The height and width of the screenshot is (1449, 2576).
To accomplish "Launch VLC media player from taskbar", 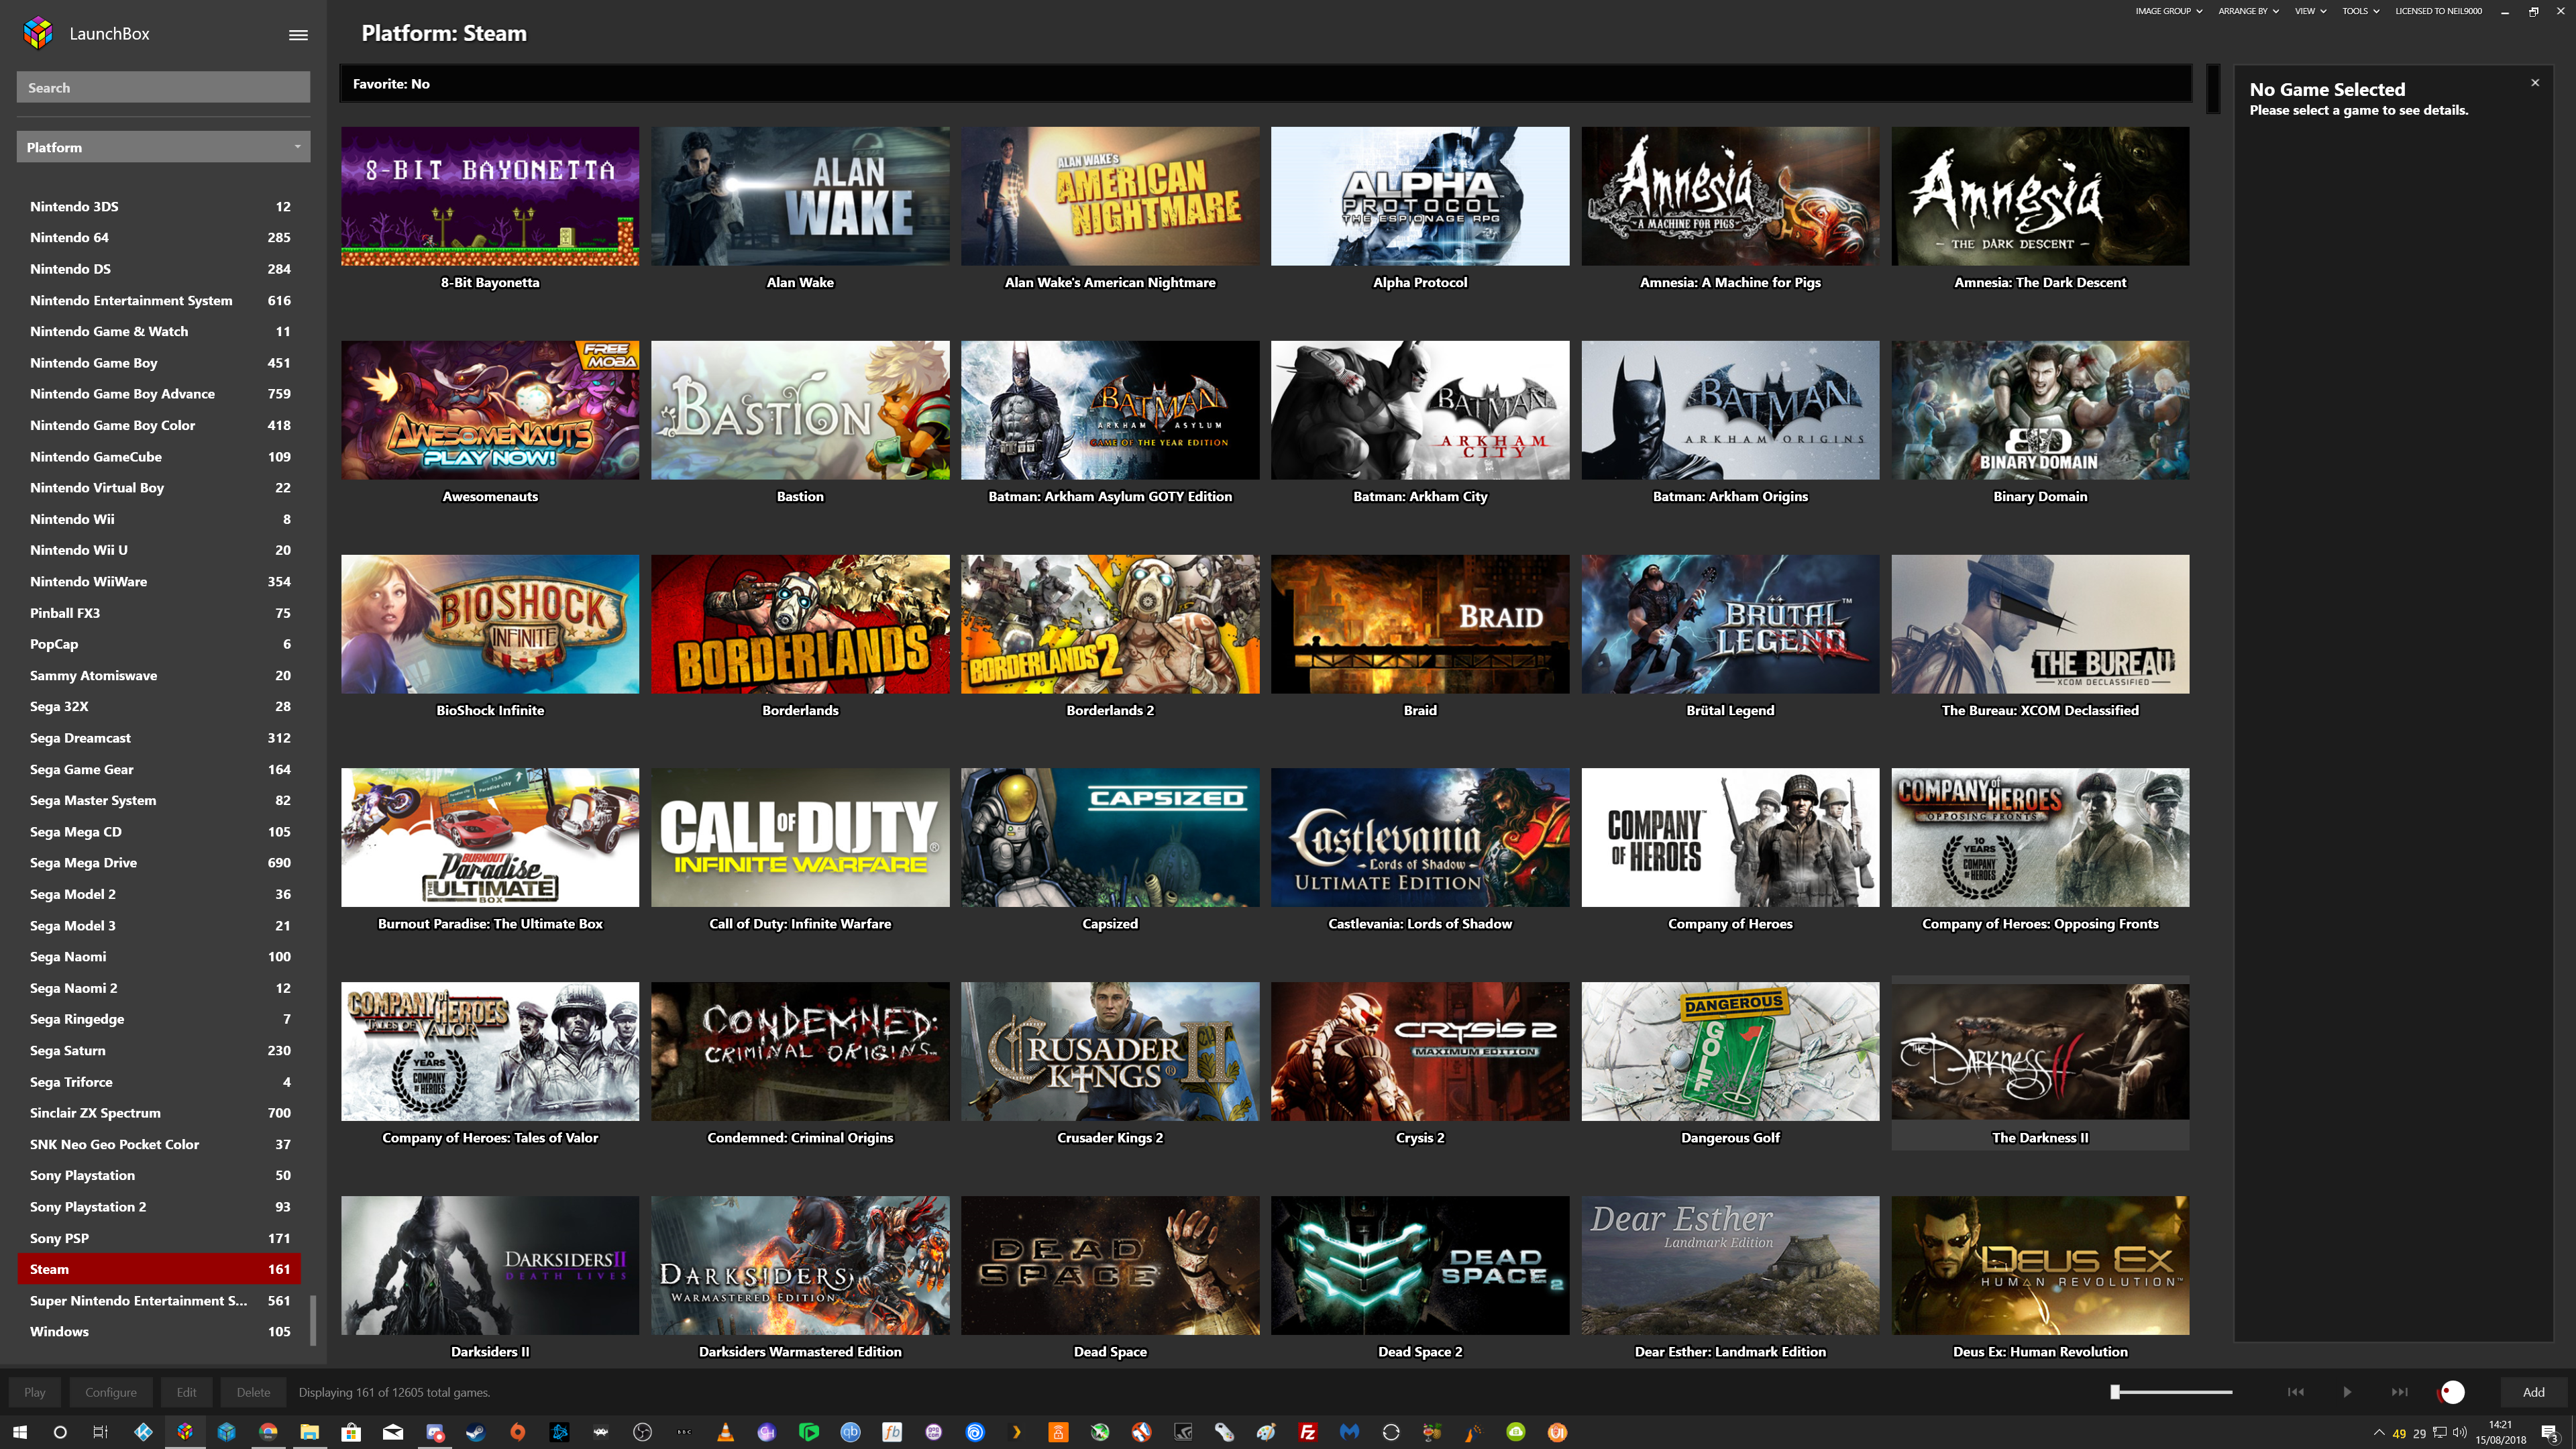I will point(725,1432).
